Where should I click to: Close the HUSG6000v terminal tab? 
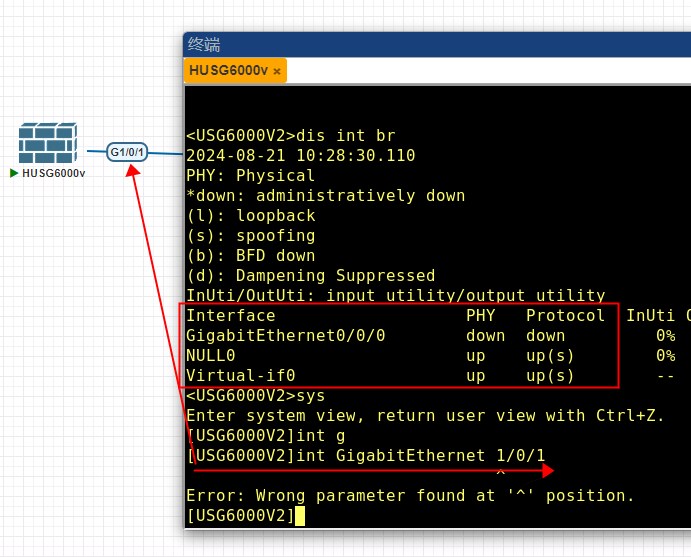pyautogui.click(x=277, y=71)
